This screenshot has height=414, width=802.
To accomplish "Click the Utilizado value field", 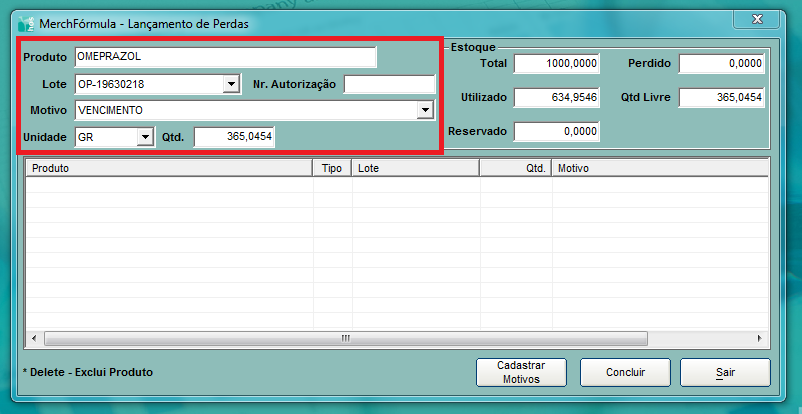I will coord(556,98).
